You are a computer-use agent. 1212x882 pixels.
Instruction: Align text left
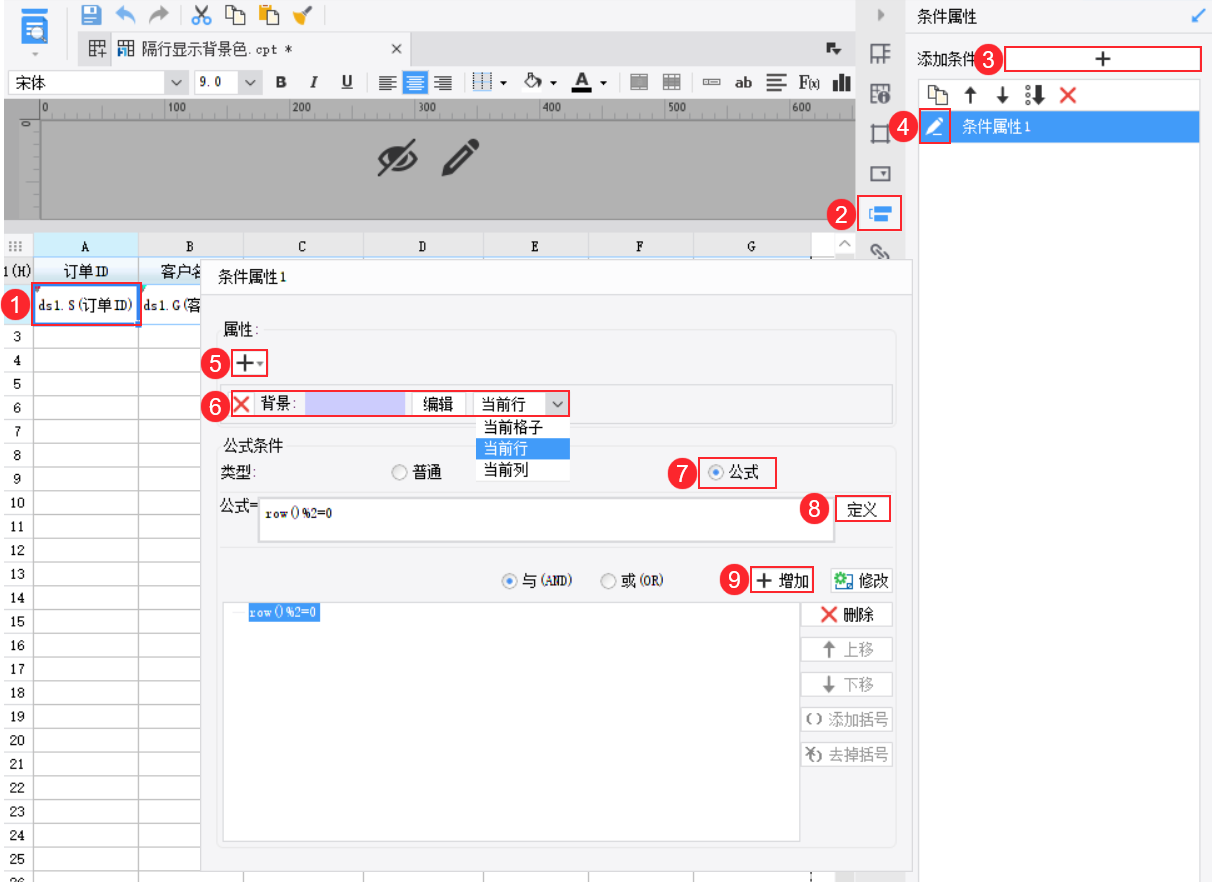click(x=388, y=83)
